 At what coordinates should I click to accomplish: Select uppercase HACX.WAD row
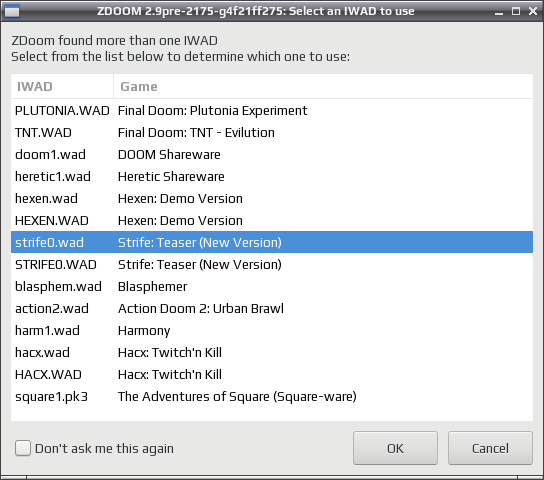pyautogui.click(x=272, y=375)
